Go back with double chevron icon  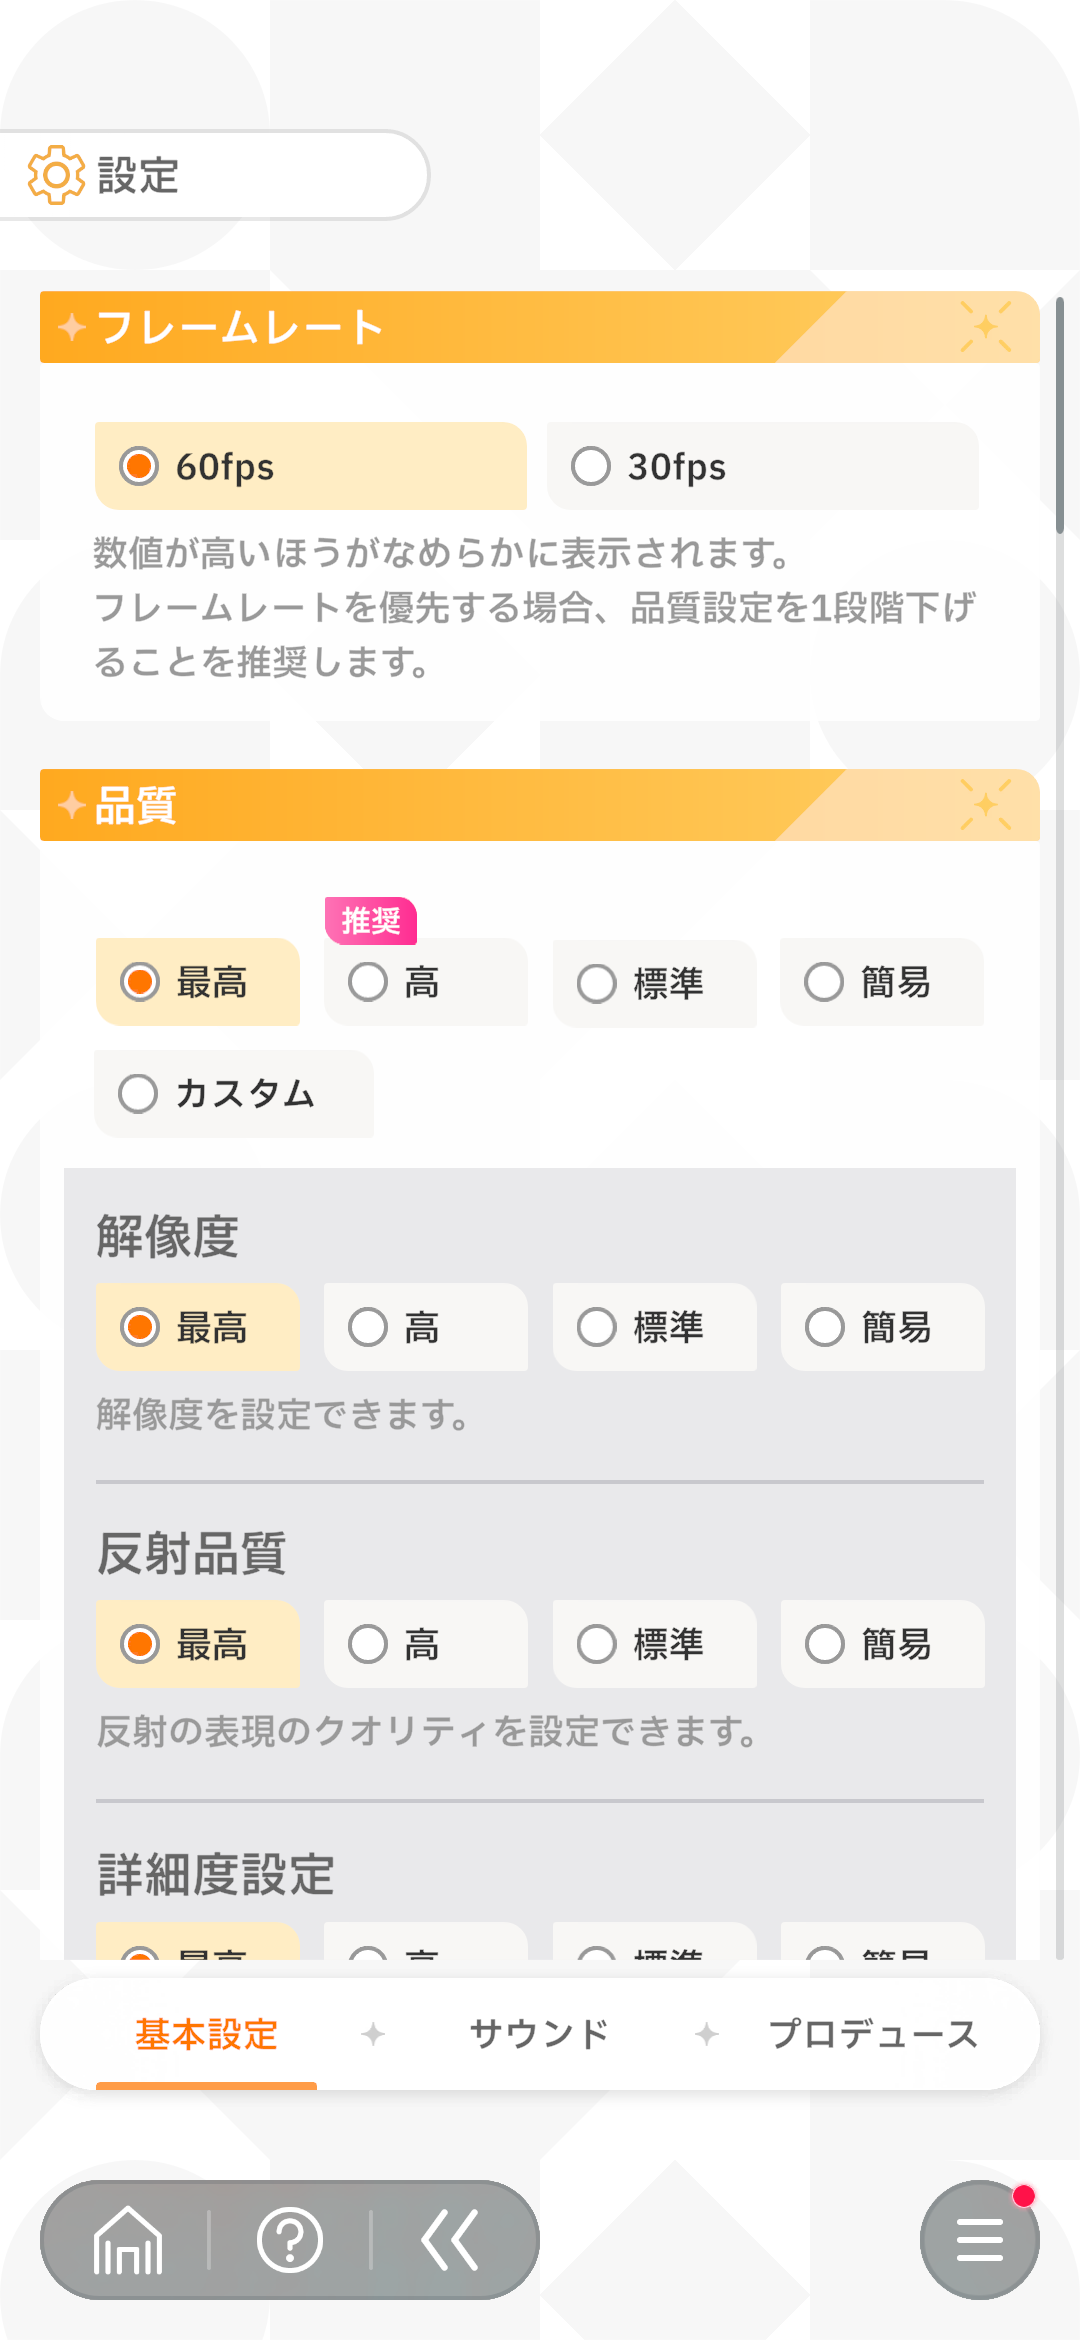click(450, 2240)
